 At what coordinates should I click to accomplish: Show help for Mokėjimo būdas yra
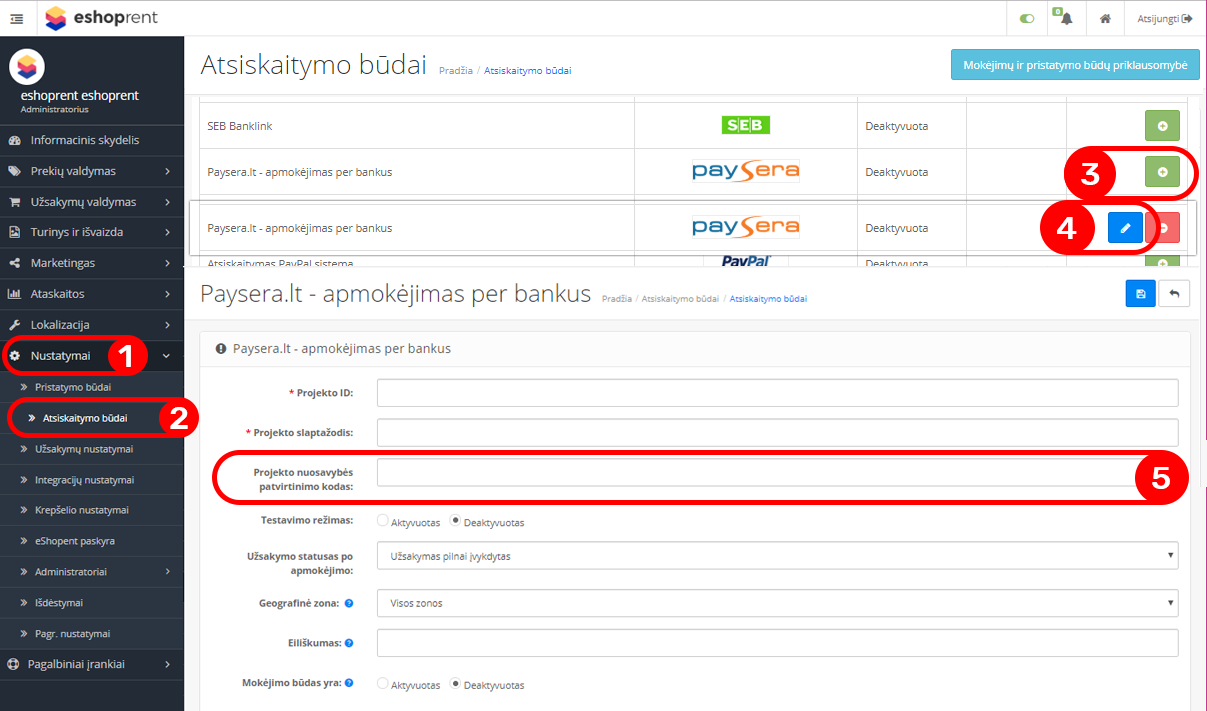pyautogui.click(x=349, y=683)
